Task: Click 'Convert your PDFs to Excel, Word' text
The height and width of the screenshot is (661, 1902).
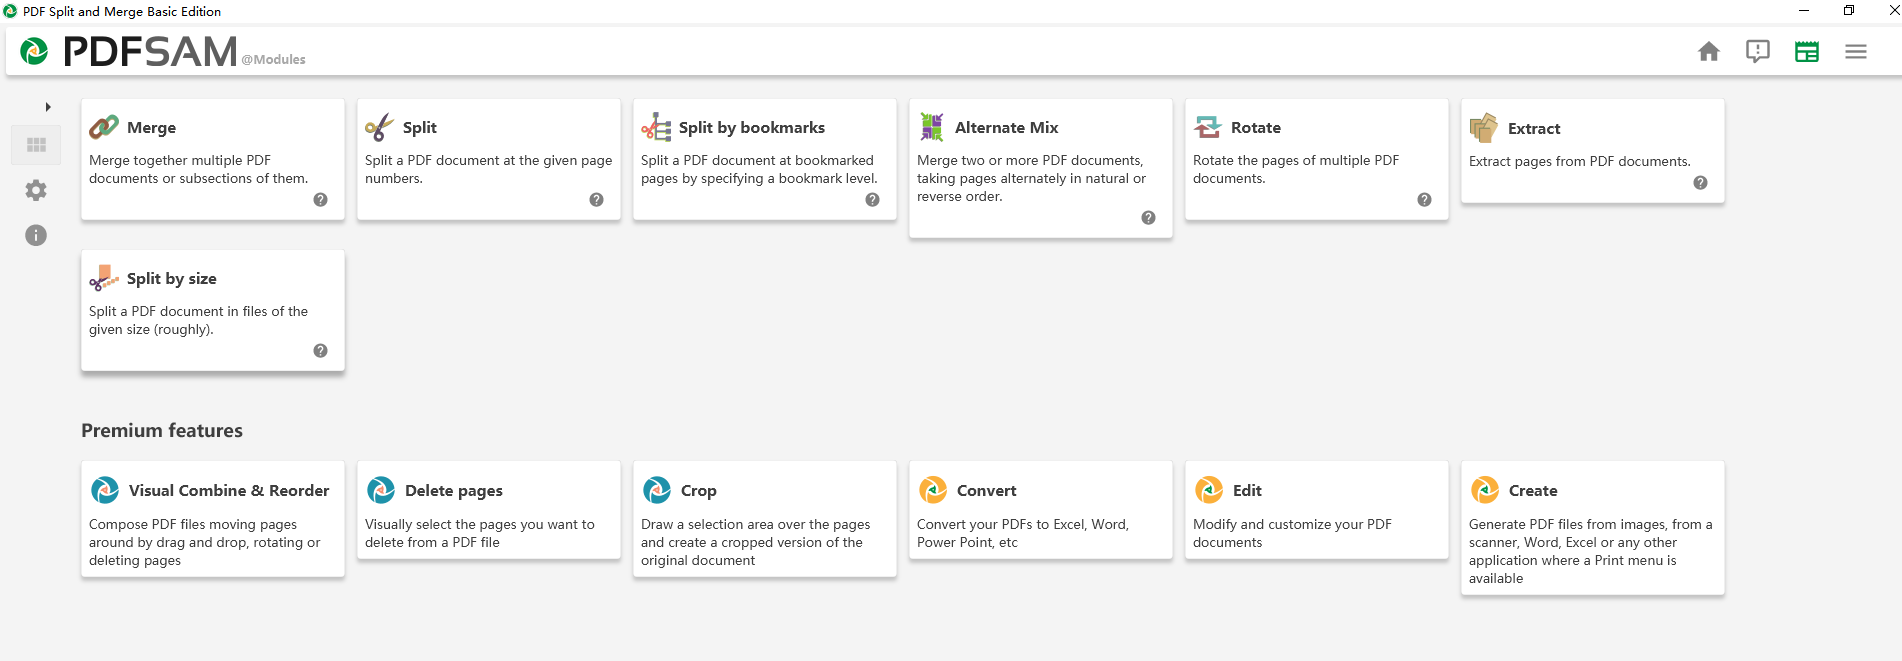Action: pyautogui.click(x=1023, y=524)
